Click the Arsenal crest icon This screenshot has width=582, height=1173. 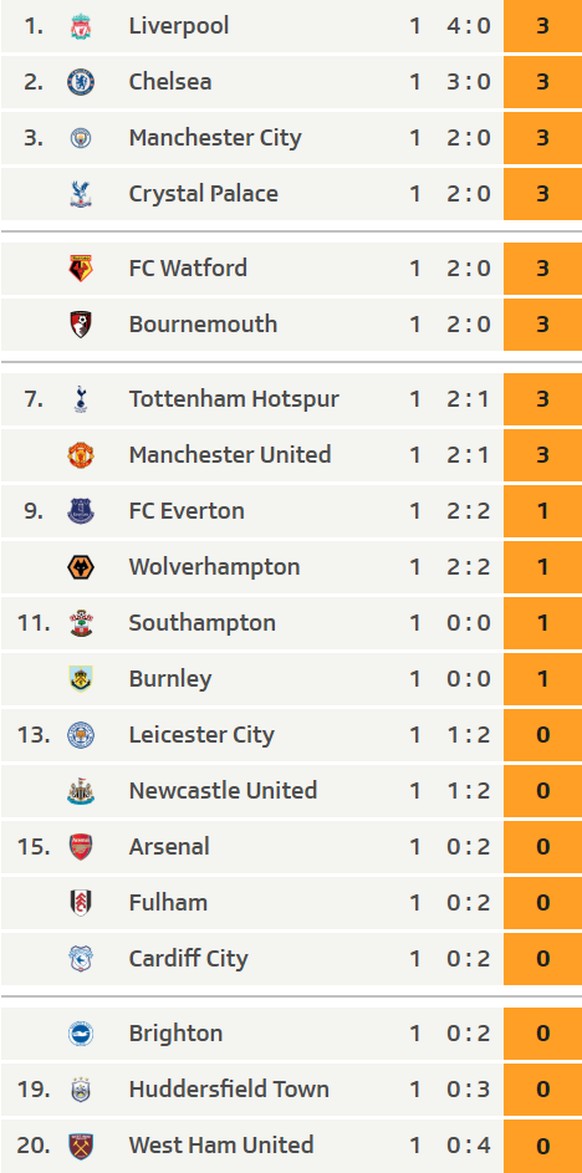point(81,847)
